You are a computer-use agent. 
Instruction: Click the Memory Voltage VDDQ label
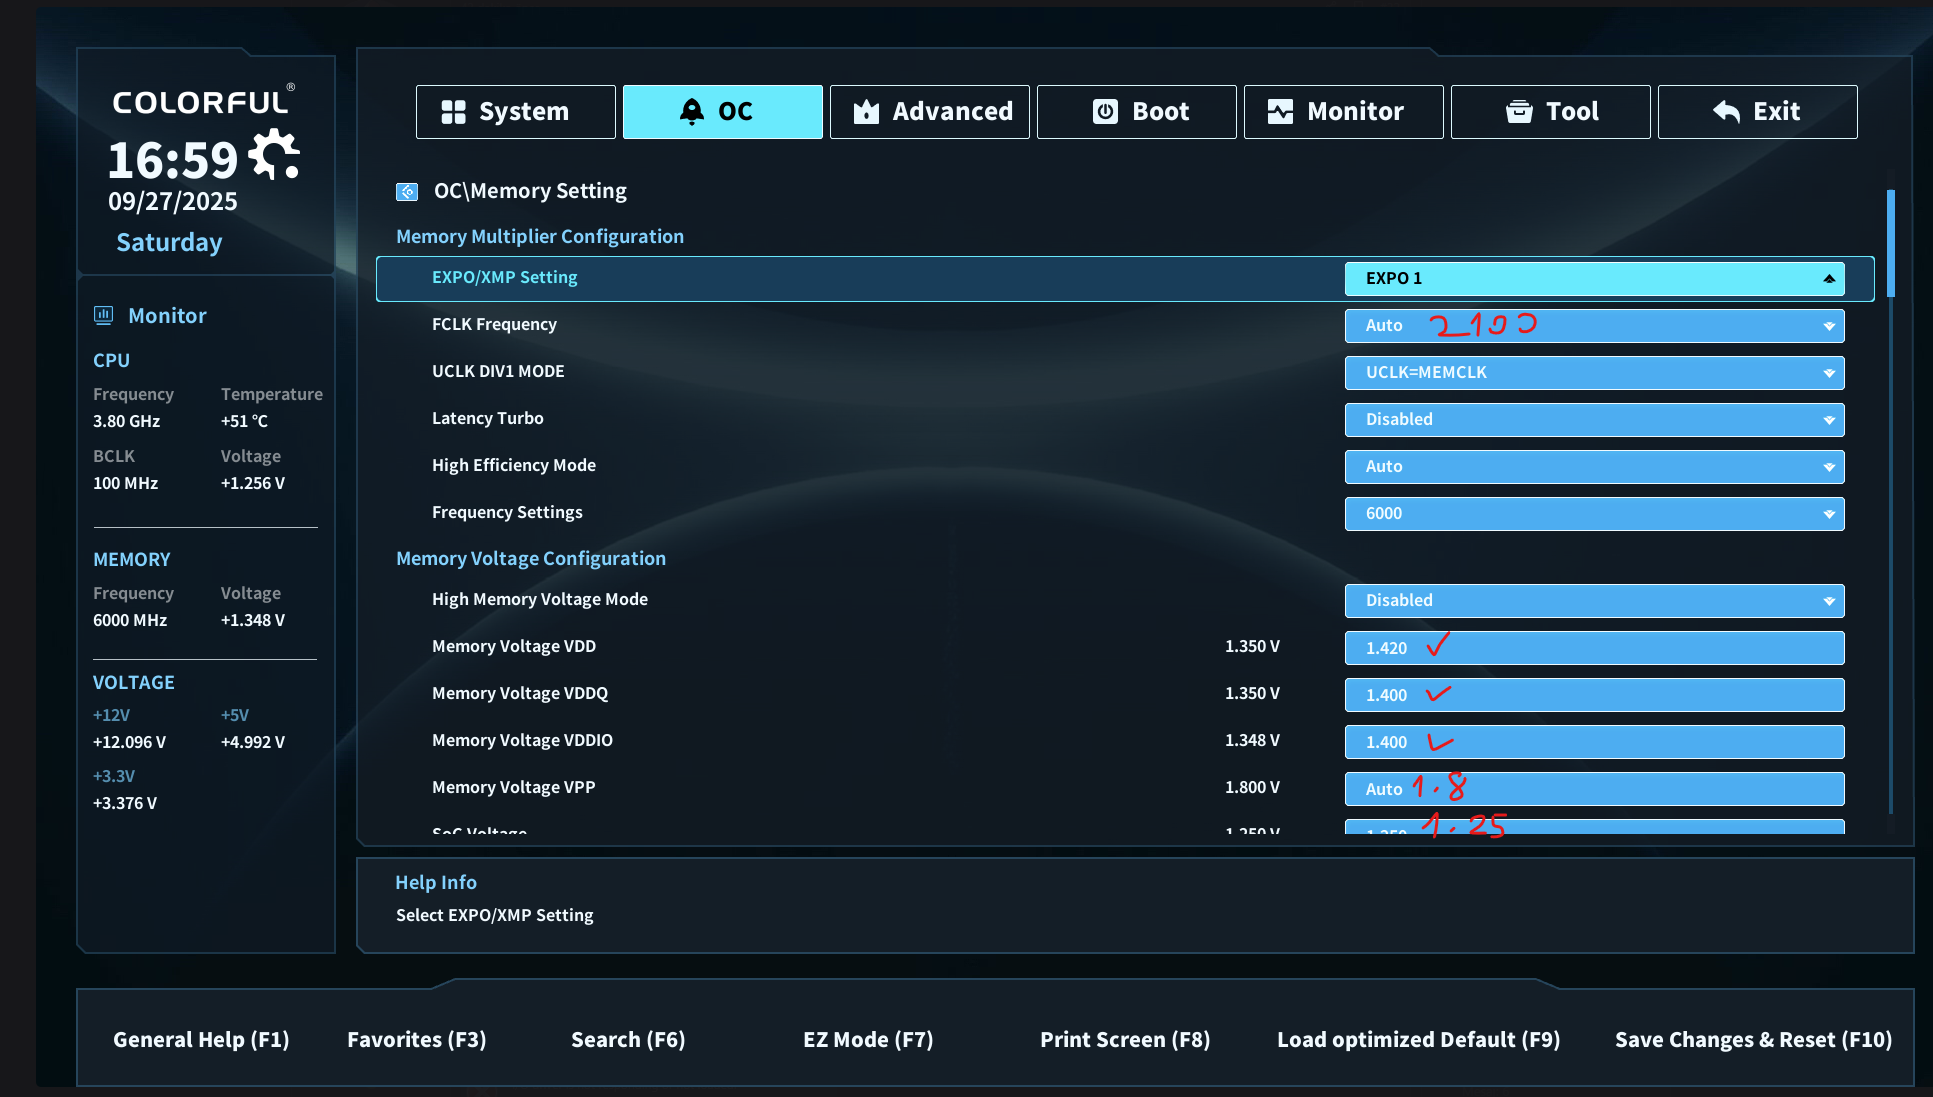point(520,693)
